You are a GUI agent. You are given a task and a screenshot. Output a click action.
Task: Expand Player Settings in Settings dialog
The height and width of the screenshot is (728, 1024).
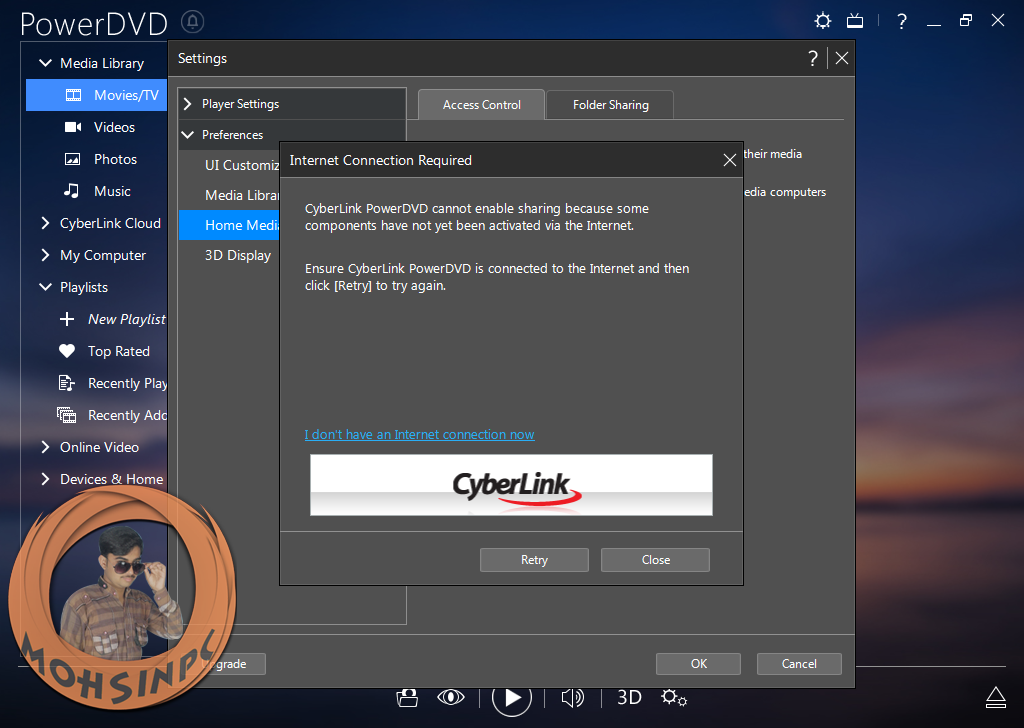click(x=188, y=104)
